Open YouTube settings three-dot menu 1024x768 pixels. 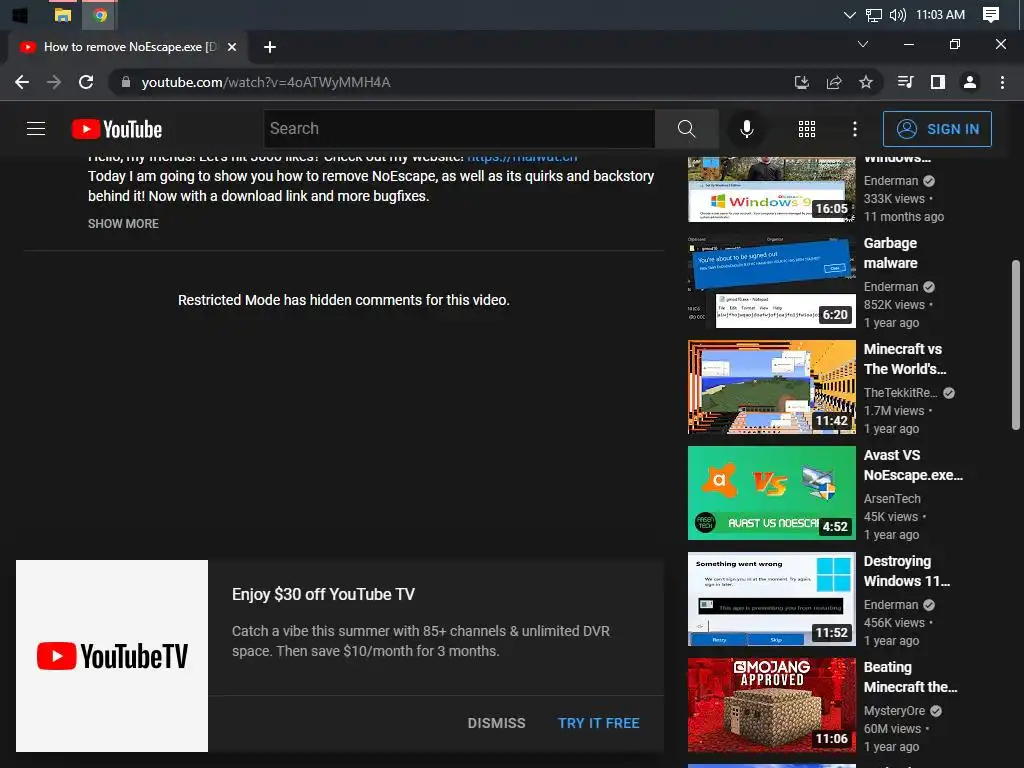click(854, 129)
